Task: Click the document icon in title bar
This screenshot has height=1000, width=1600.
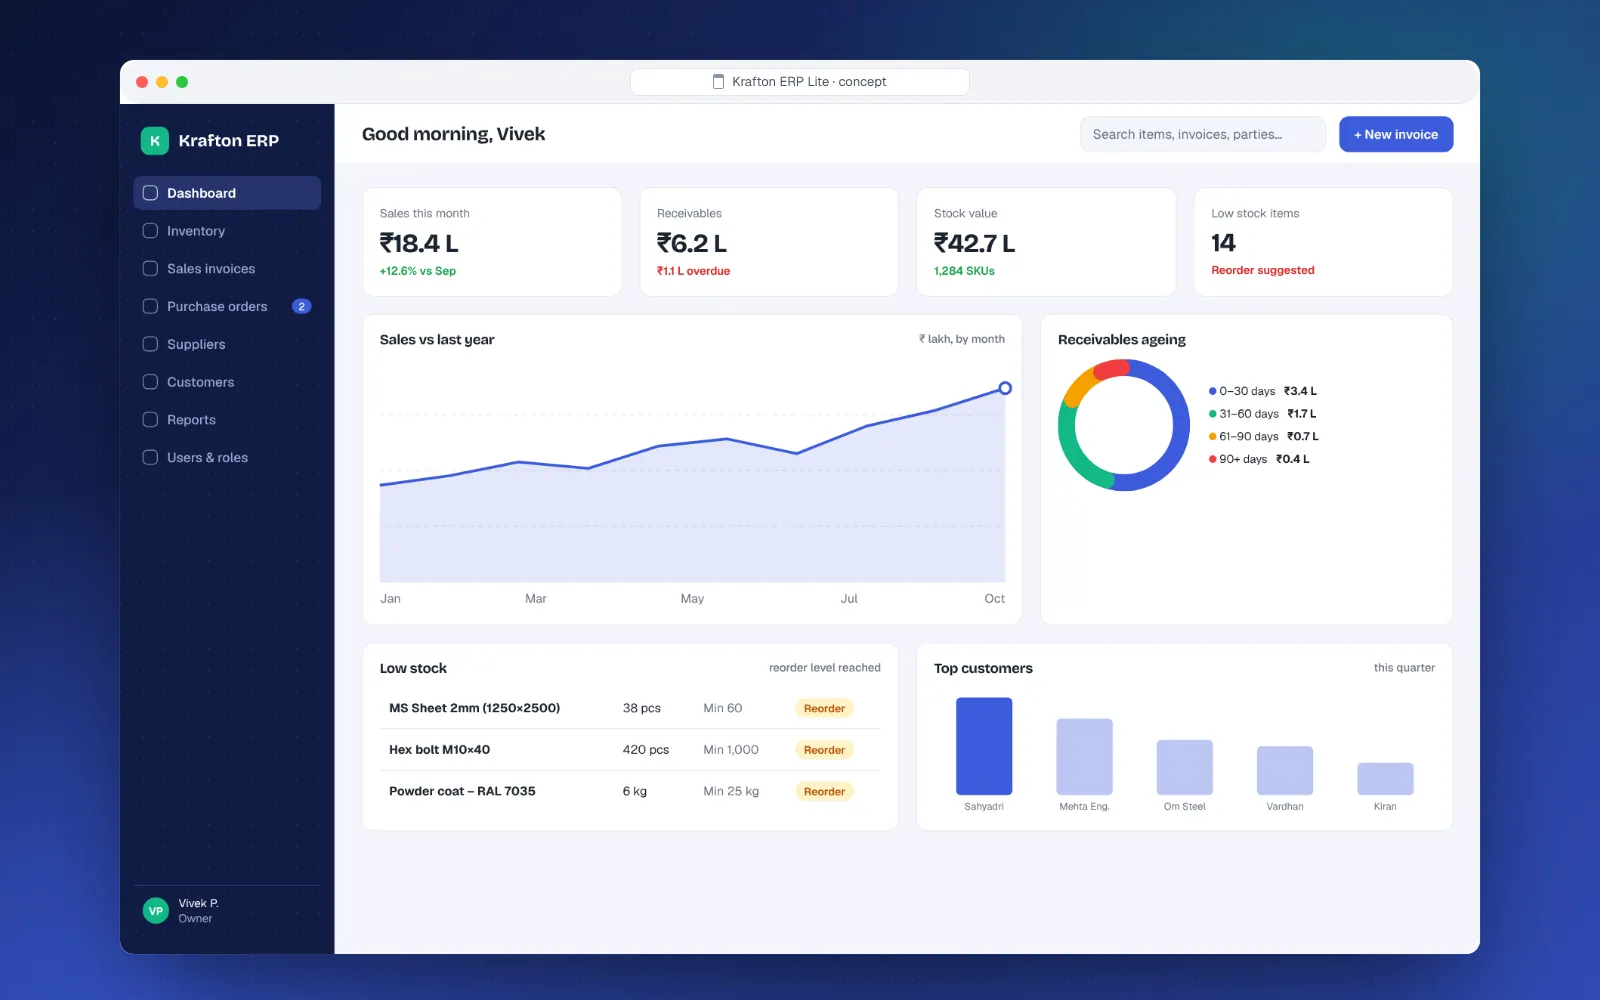Action: (718, 82)
